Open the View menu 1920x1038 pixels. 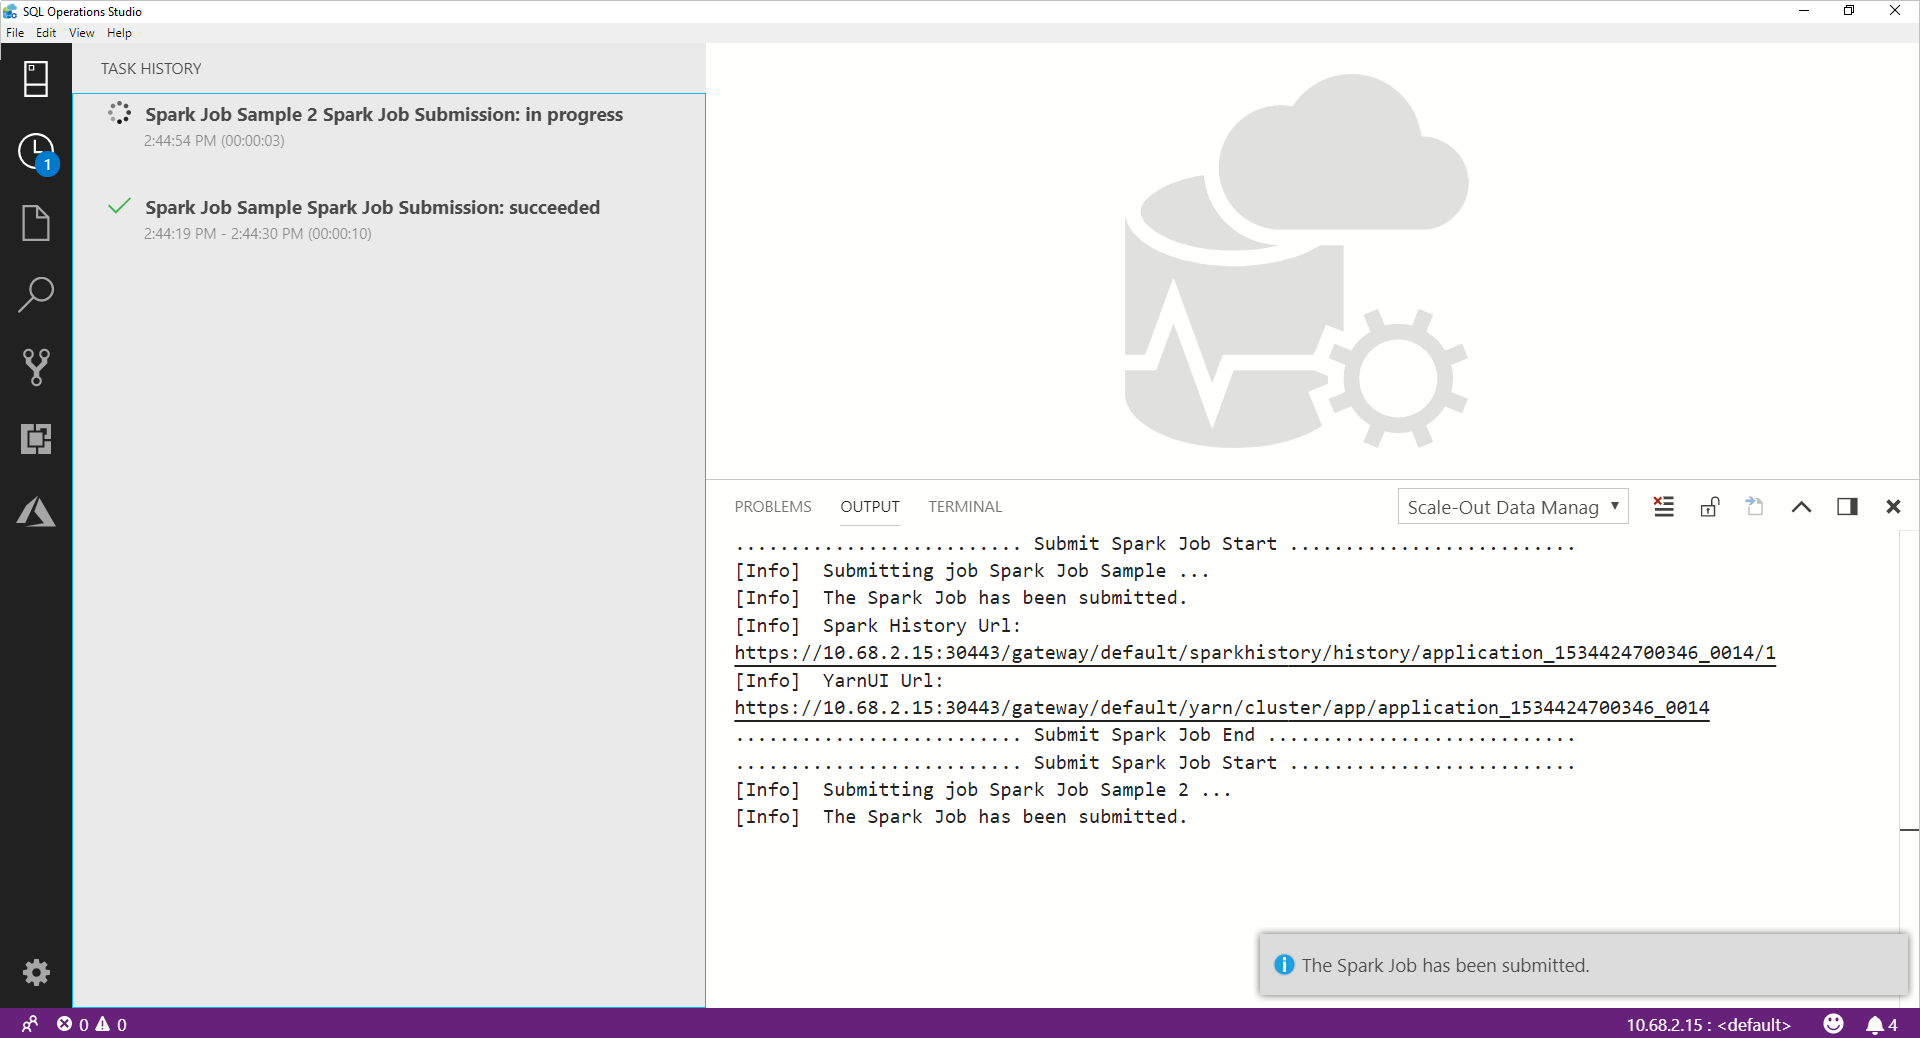(82, 33)
